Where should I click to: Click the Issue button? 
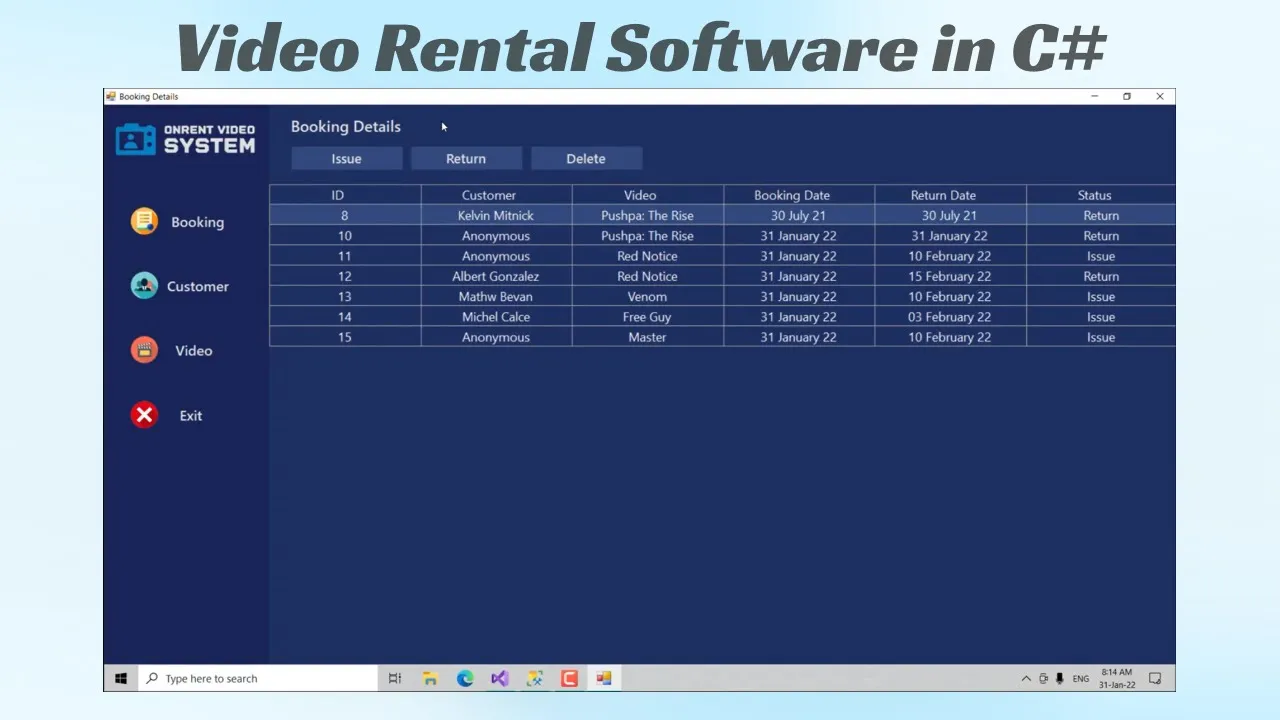346,158
